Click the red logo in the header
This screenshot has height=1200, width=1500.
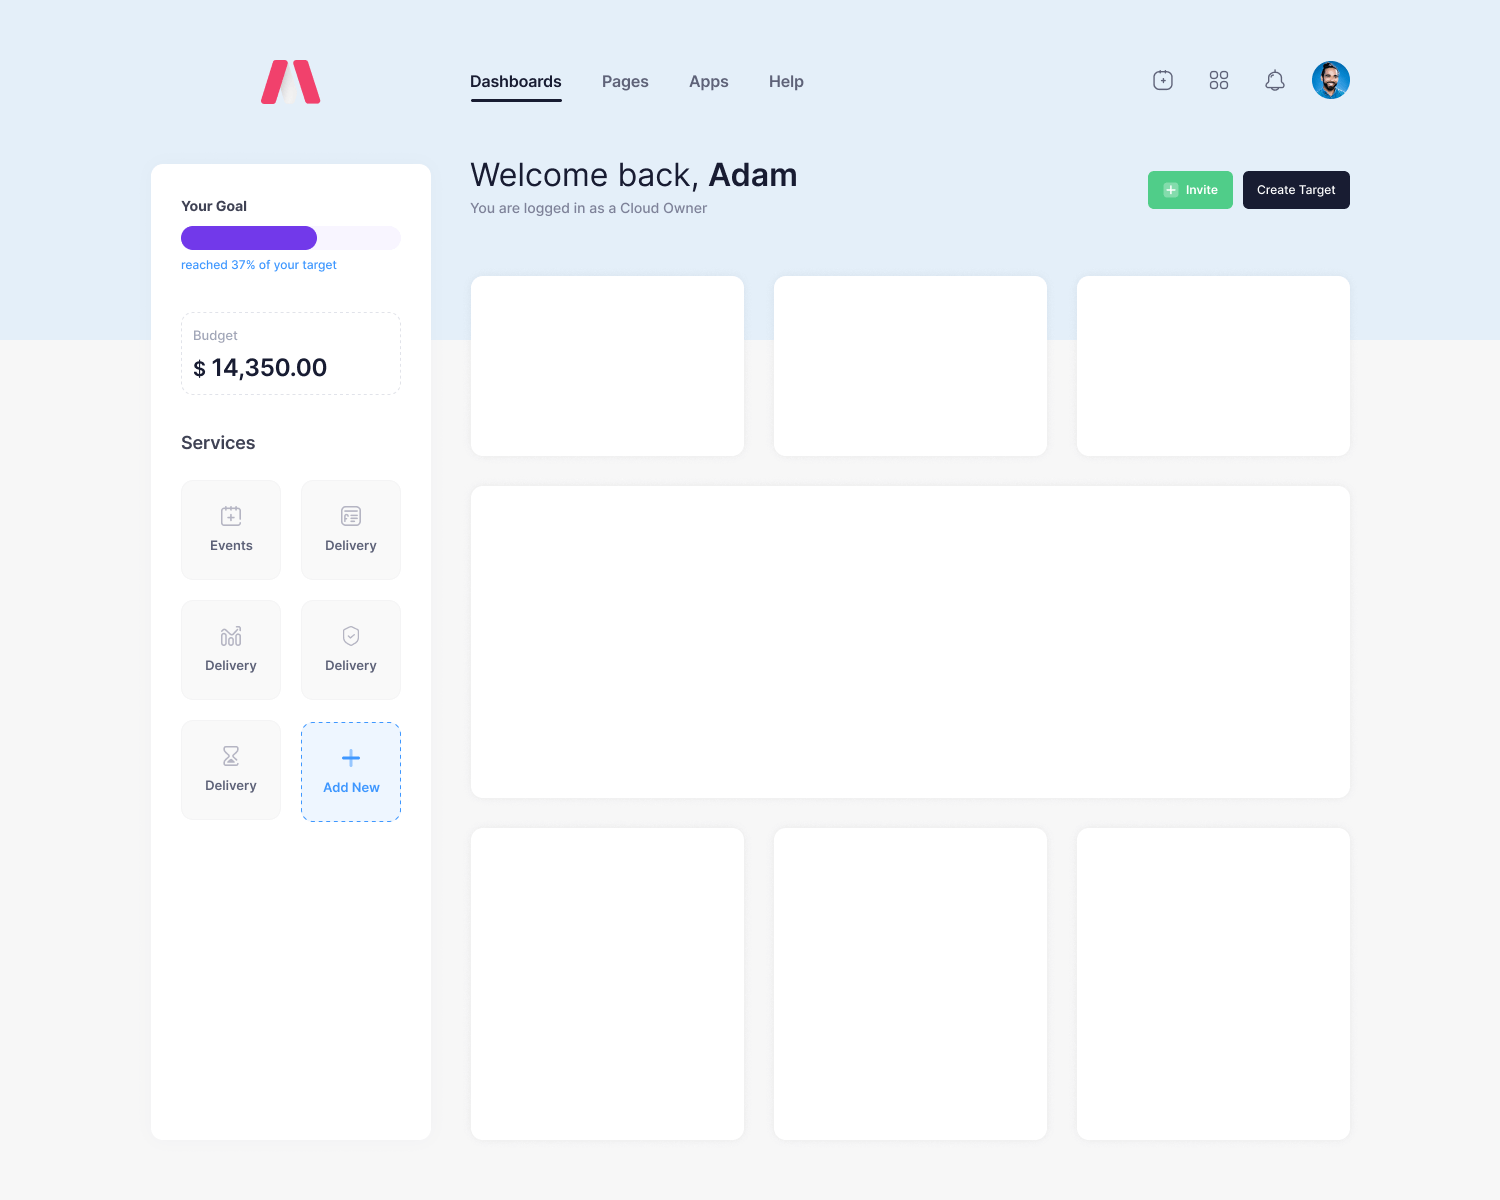tap(290, 82)
